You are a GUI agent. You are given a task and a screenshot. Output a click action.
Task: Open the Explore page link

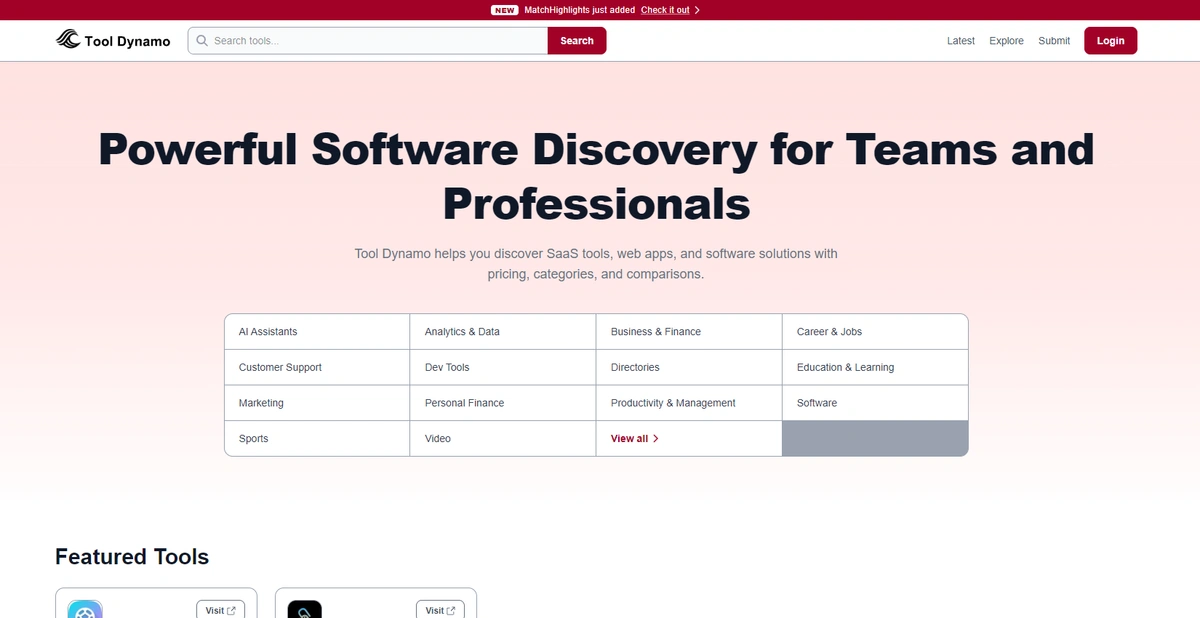click(x=1006, y=40)
